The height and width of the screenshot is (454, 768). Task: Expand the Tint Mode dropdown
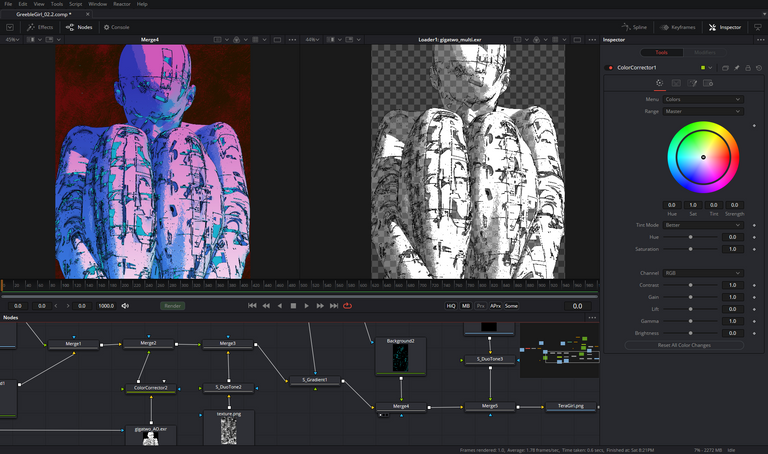(x=704, y=225)
